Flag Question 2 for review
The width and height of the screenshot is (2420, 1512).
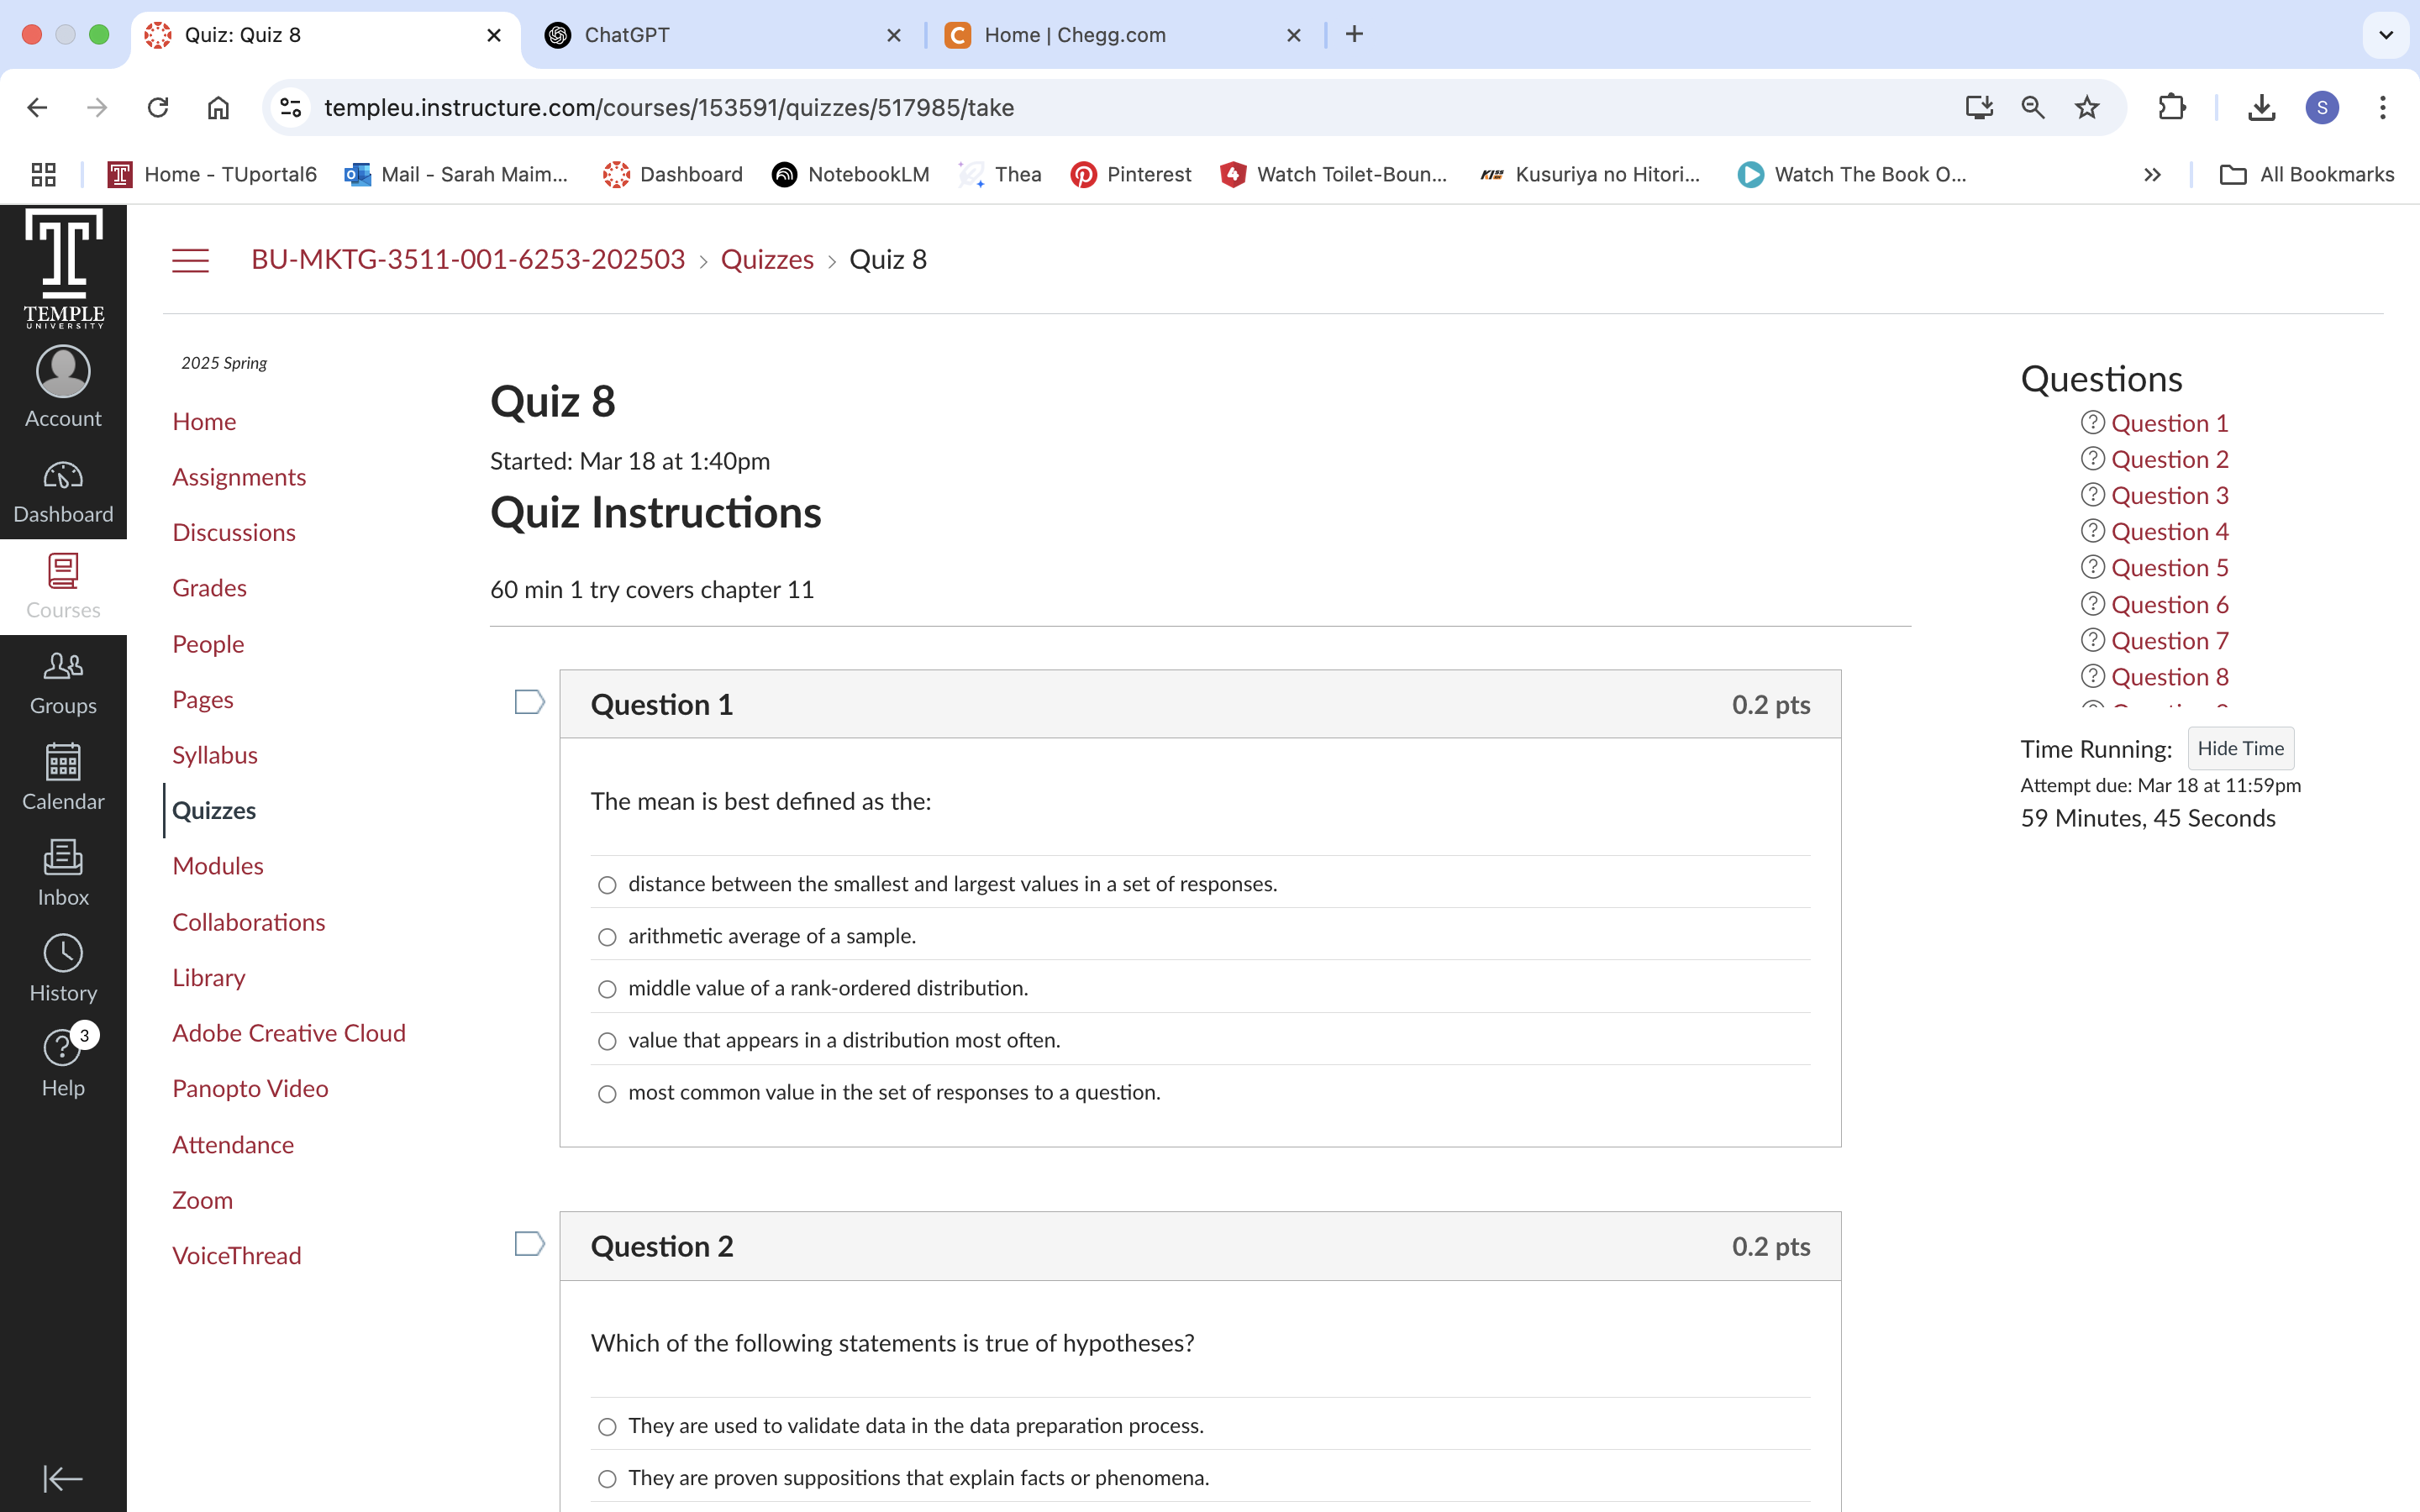click(x=529, y=1243)
